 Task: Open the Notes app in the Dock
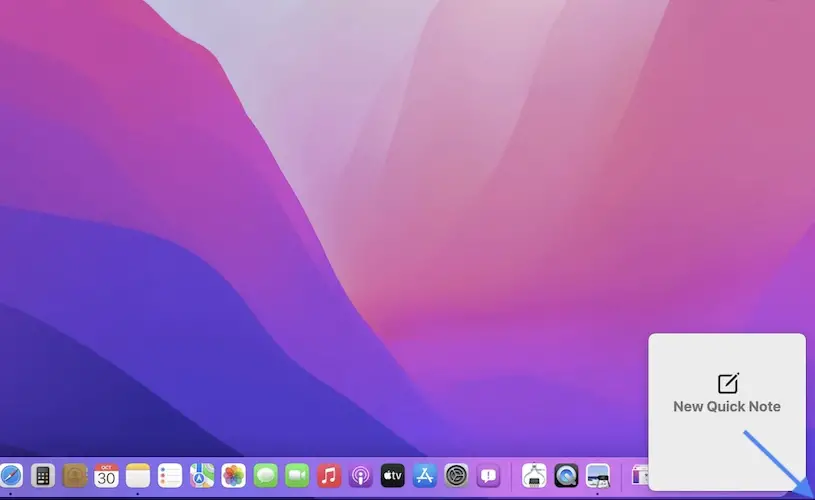138,476
